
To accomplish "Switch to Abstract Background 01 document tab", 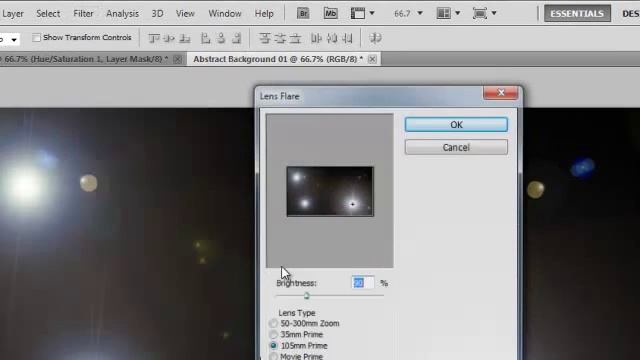I will 278,59.
